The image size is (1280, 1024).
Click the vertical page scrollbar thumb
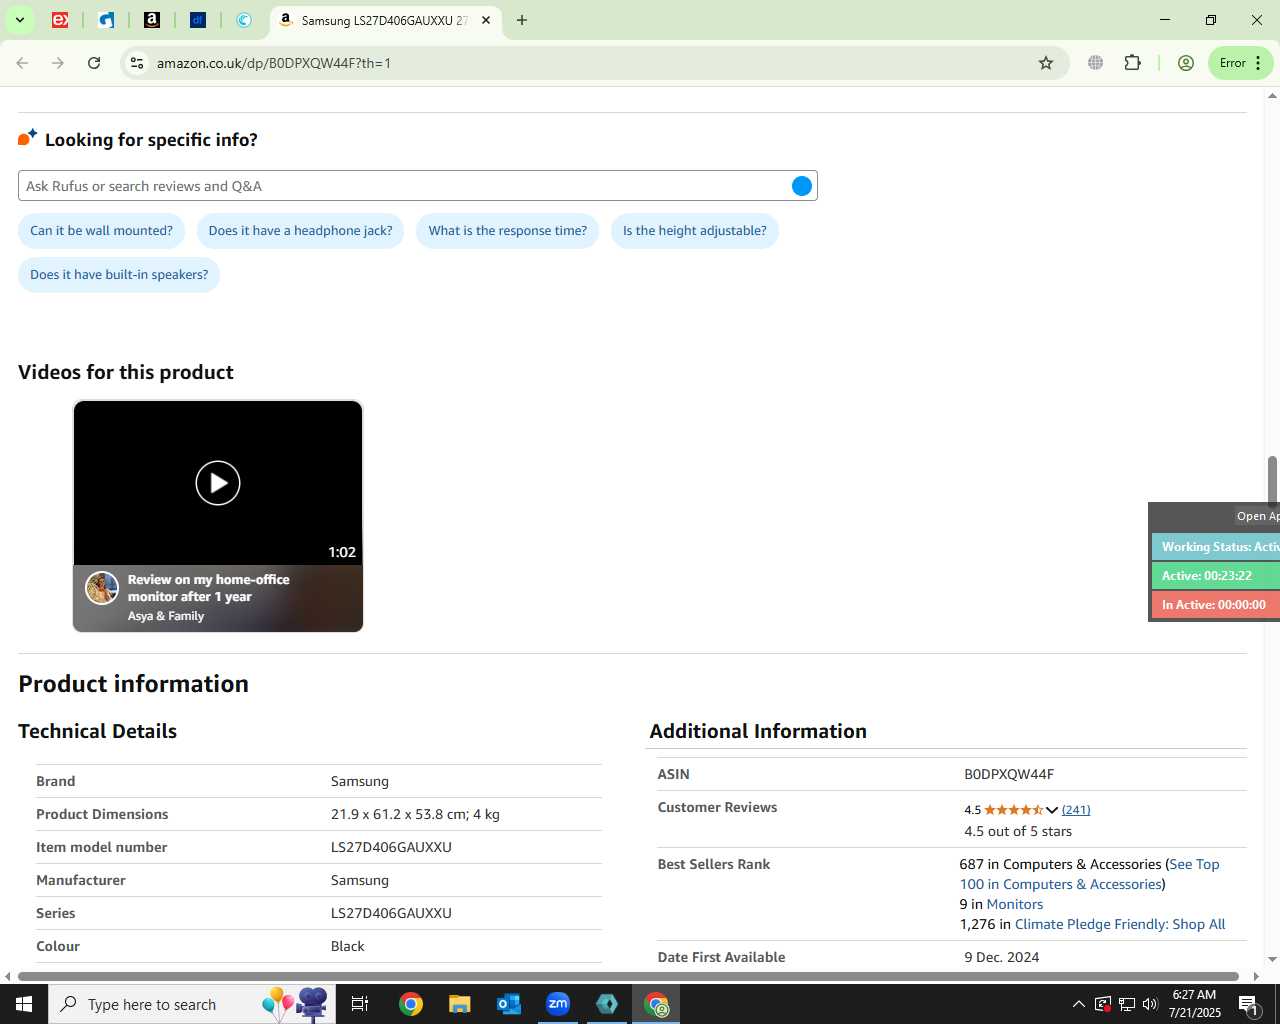[x=1272, y=480]
